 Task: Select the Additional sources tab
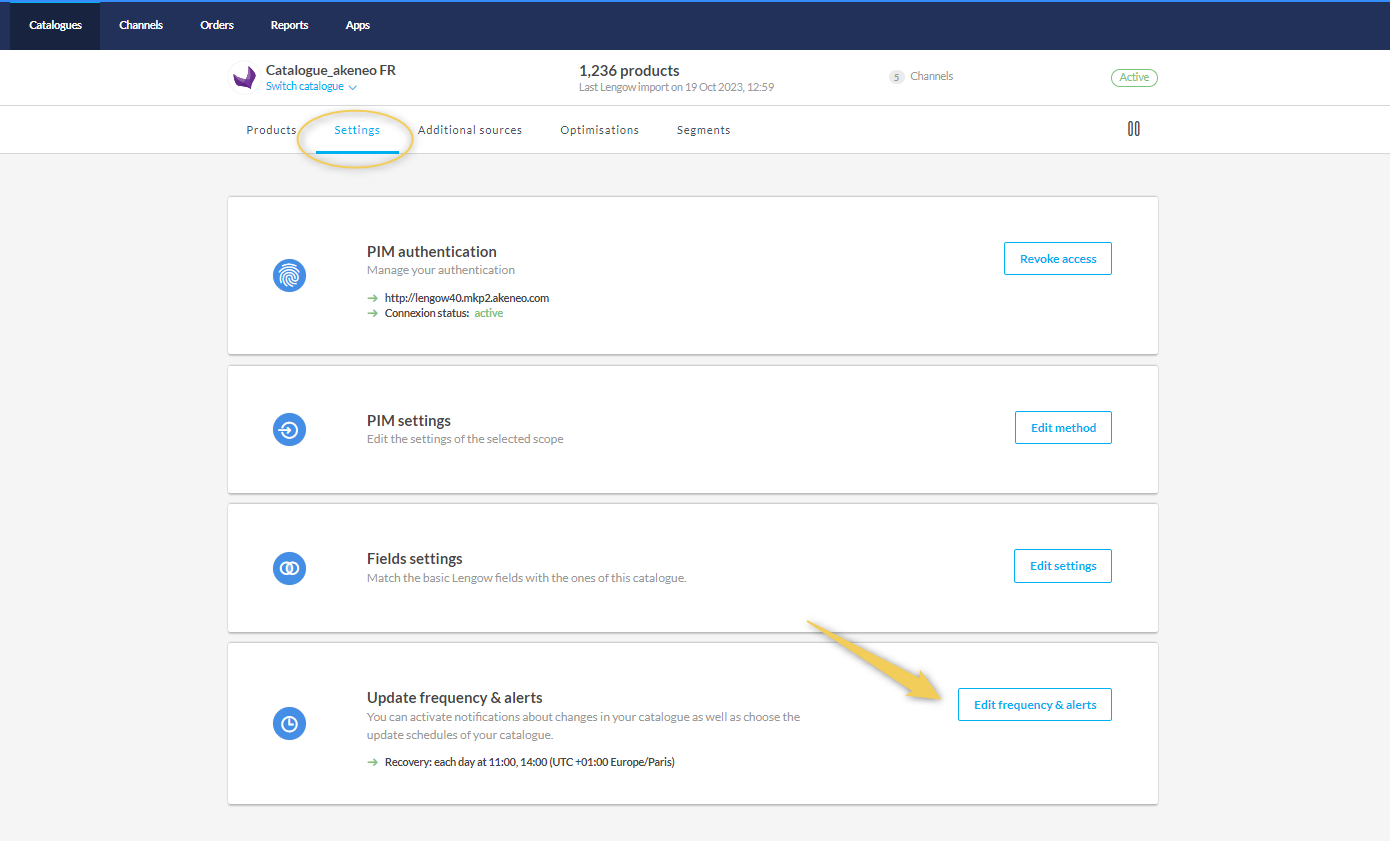[x=470, y=130]
